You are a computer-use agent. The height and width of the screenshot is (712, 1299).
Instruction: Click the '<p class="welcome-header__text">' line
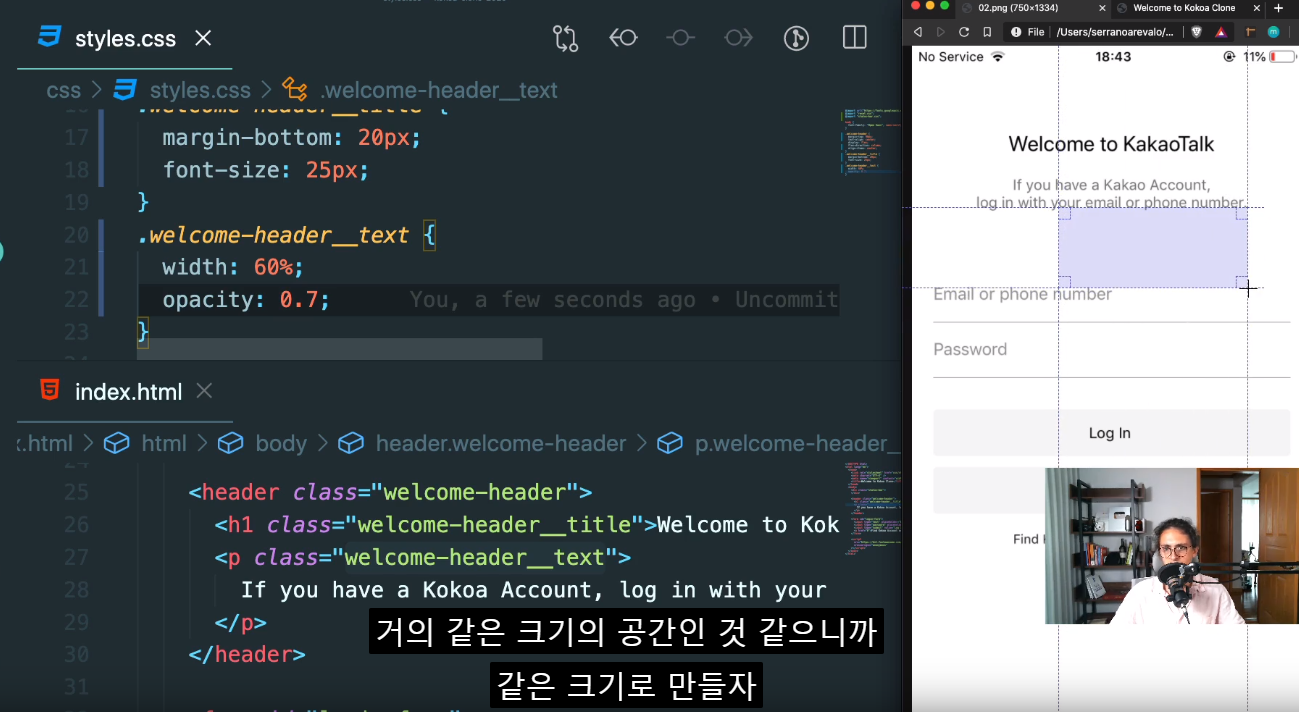pos(423,557)
